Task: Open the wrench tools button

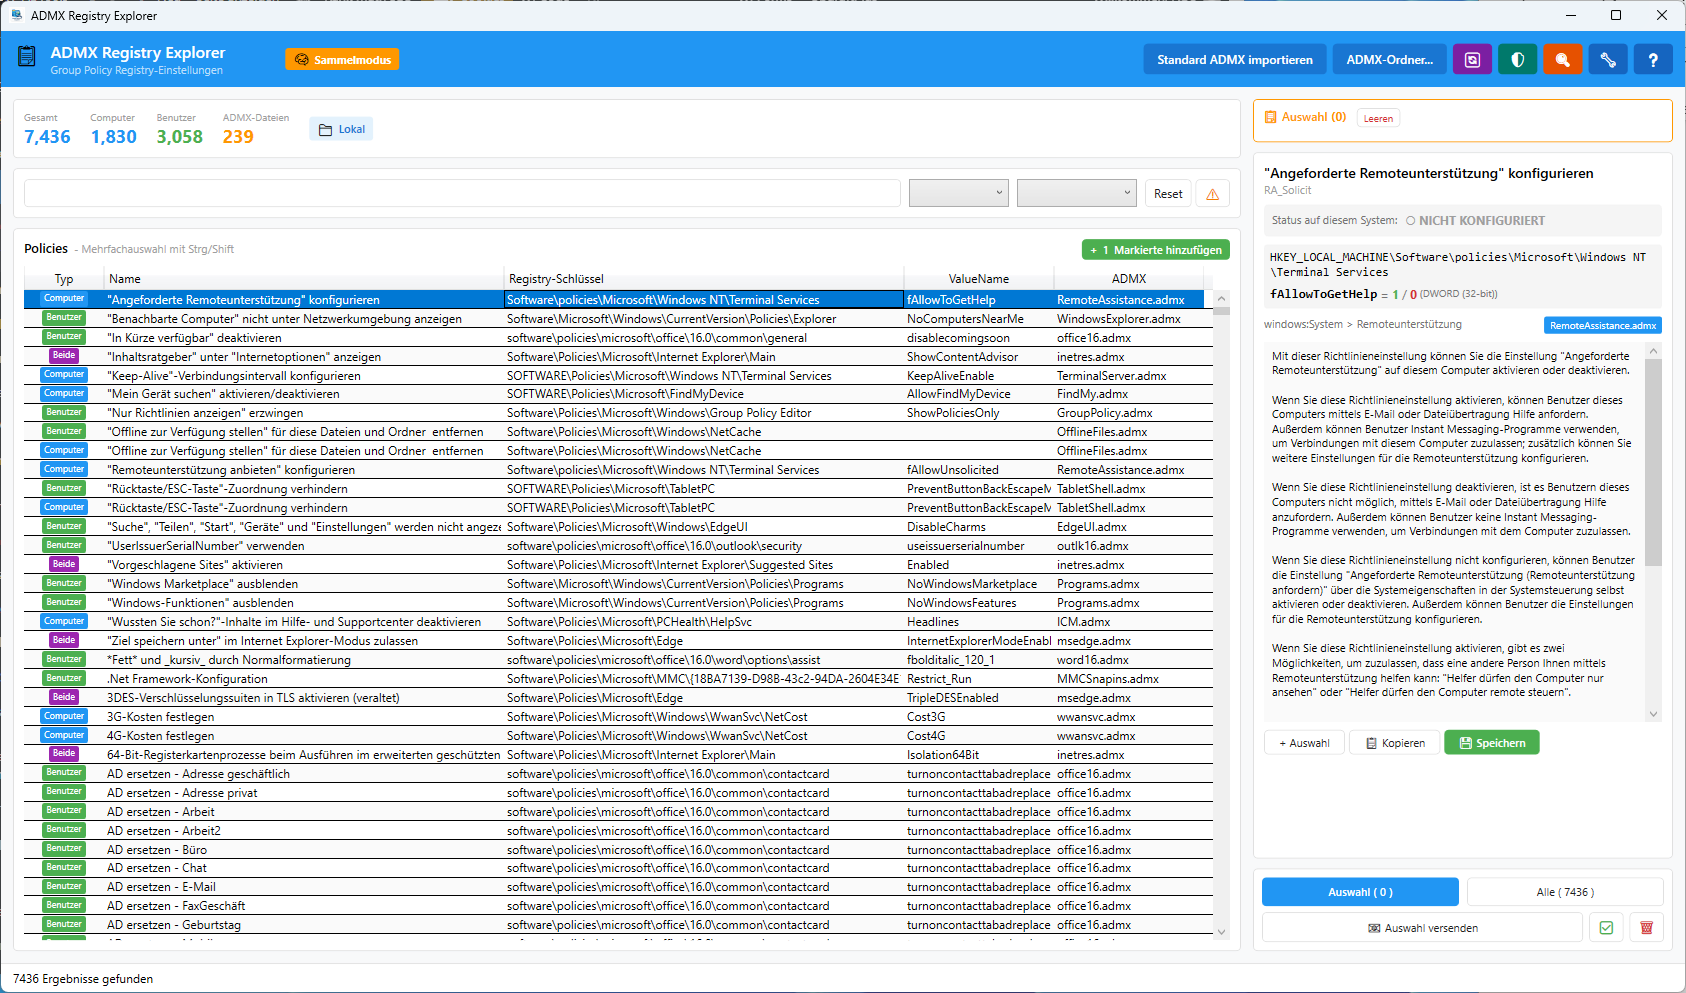Action: [1608, 60]
